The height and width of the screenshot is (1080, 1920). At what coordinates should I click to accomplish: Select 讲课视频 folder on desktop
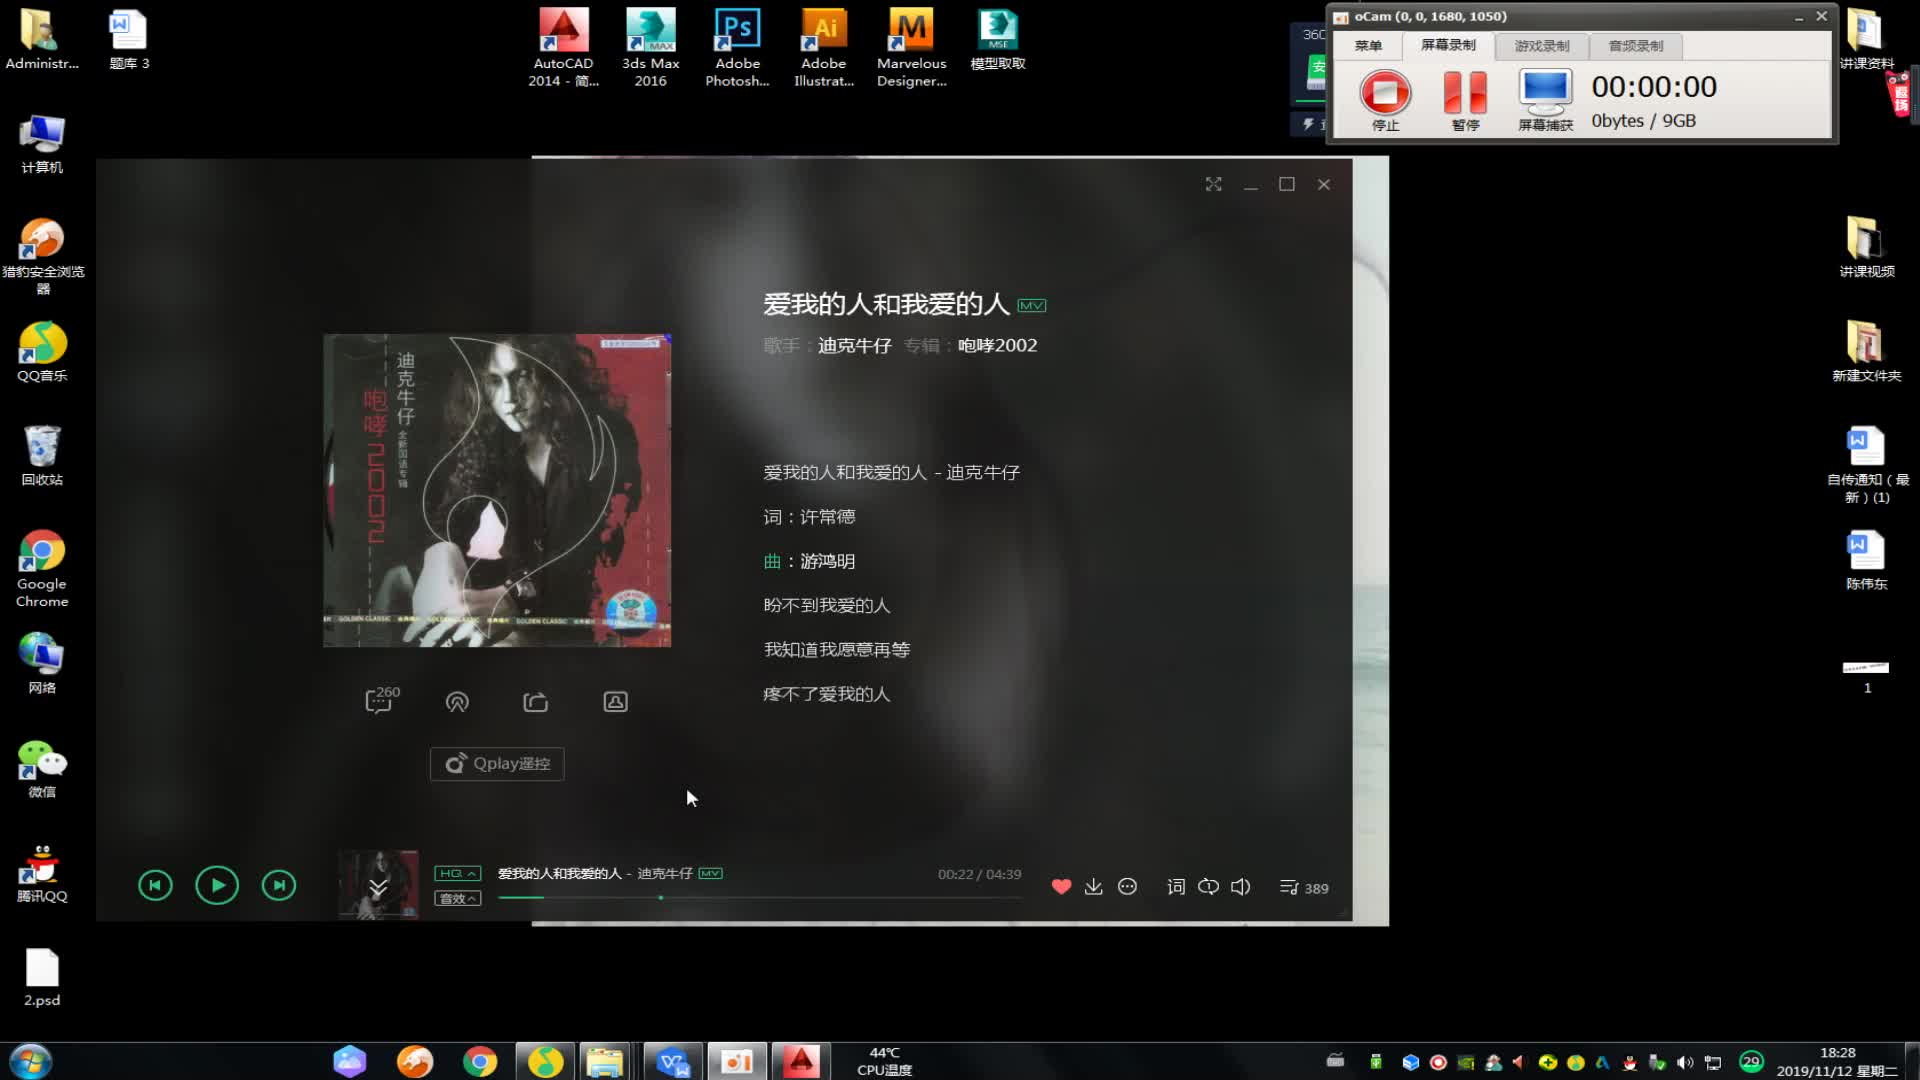click(x=1866, y=247)
